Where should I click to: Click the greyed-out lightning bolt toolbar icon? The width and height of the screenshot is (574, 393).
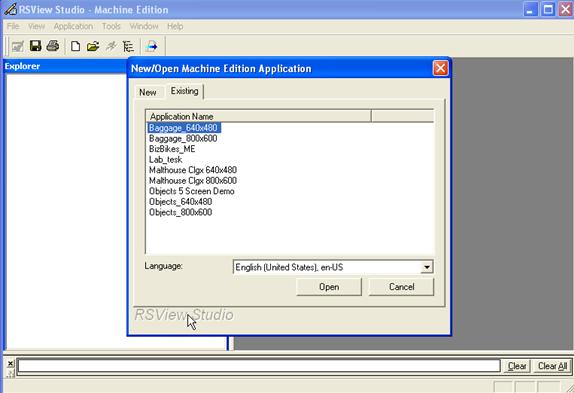point(111,46)
